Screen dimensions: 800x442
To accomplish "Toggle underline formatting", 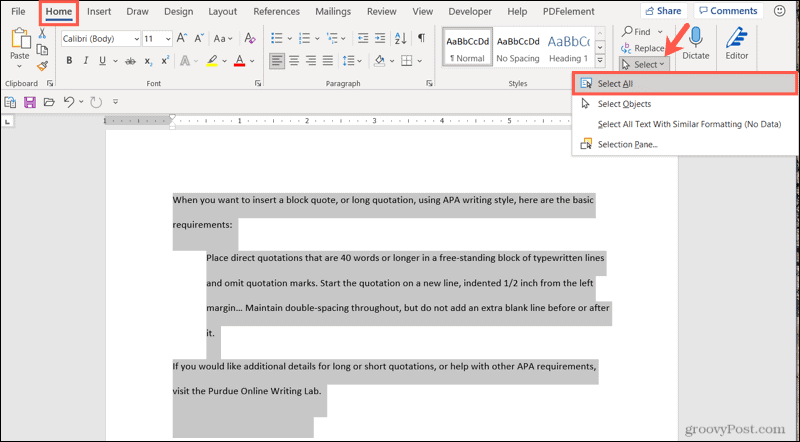I will point(103,61).
